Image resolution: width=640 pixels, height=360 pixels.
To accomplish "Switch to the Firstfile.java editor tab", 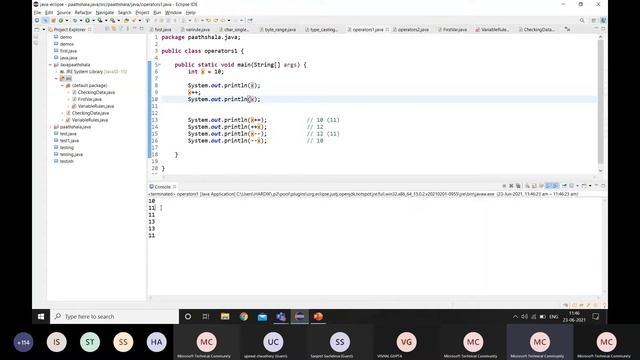I will pos(453,29).
